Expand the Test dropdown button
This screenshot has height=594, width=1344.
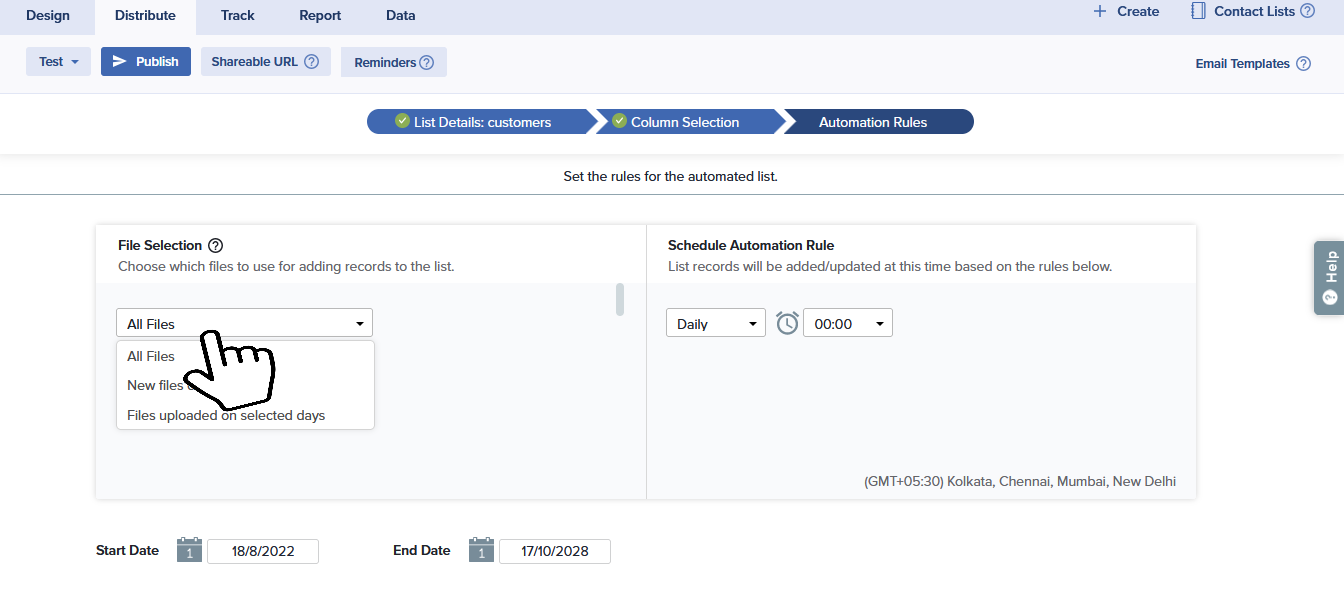pos(58,62)
